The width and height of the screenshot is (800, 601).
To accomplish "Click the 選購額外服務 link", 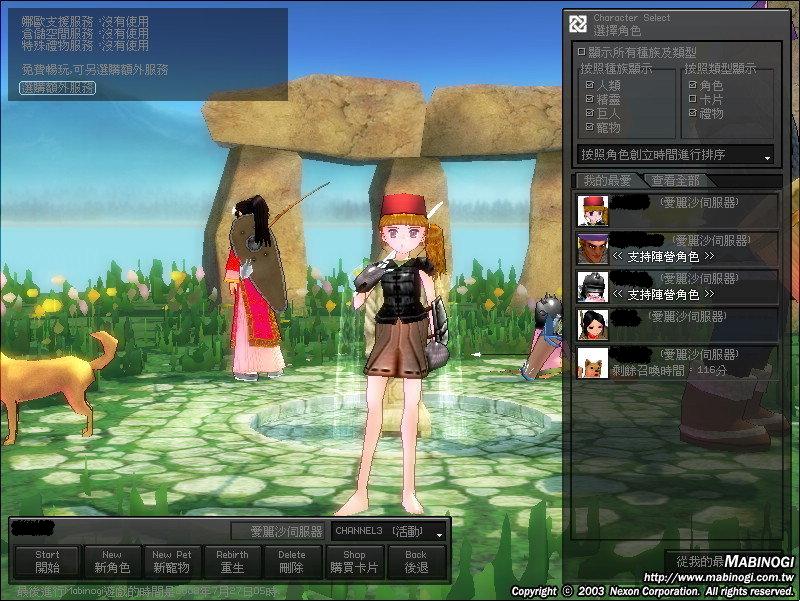I will pyautogui.click(x=58, y=88).
